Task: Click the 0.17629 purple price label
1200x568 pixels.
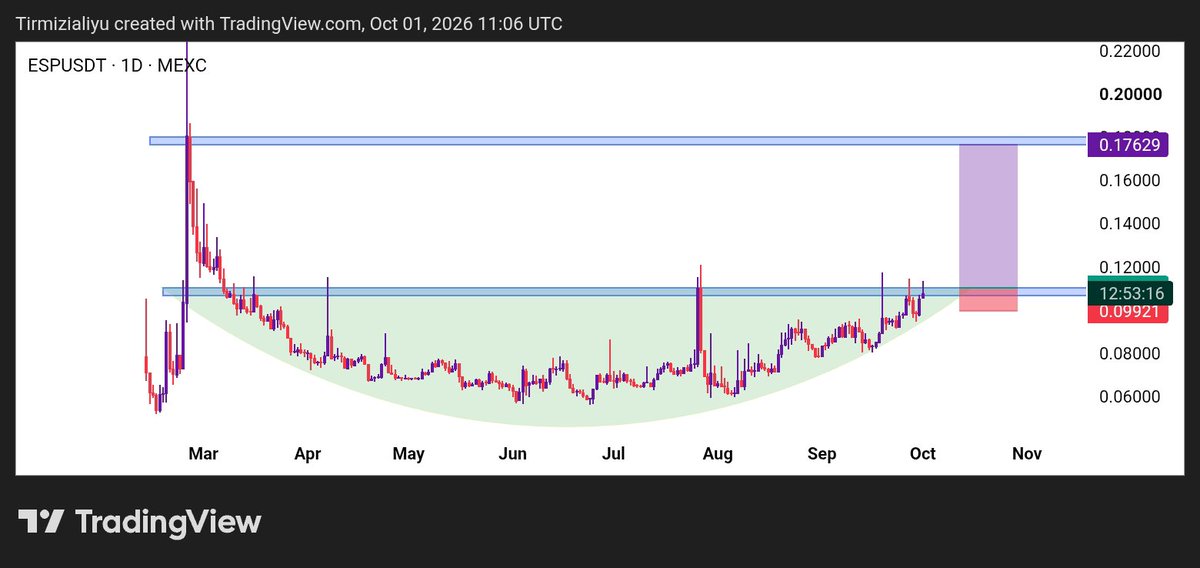Action: (1127, 145)
